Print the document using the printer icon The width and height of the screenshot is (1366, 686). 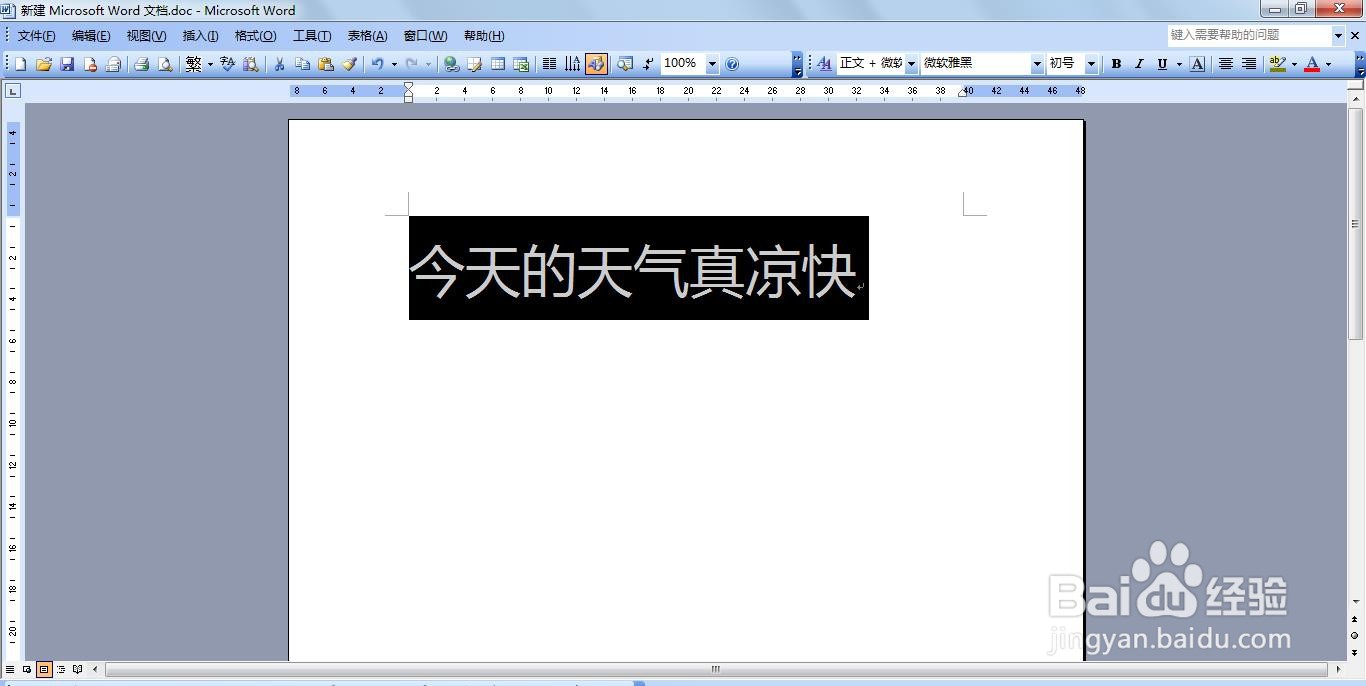pyautogui.click(x=142, y=64)
